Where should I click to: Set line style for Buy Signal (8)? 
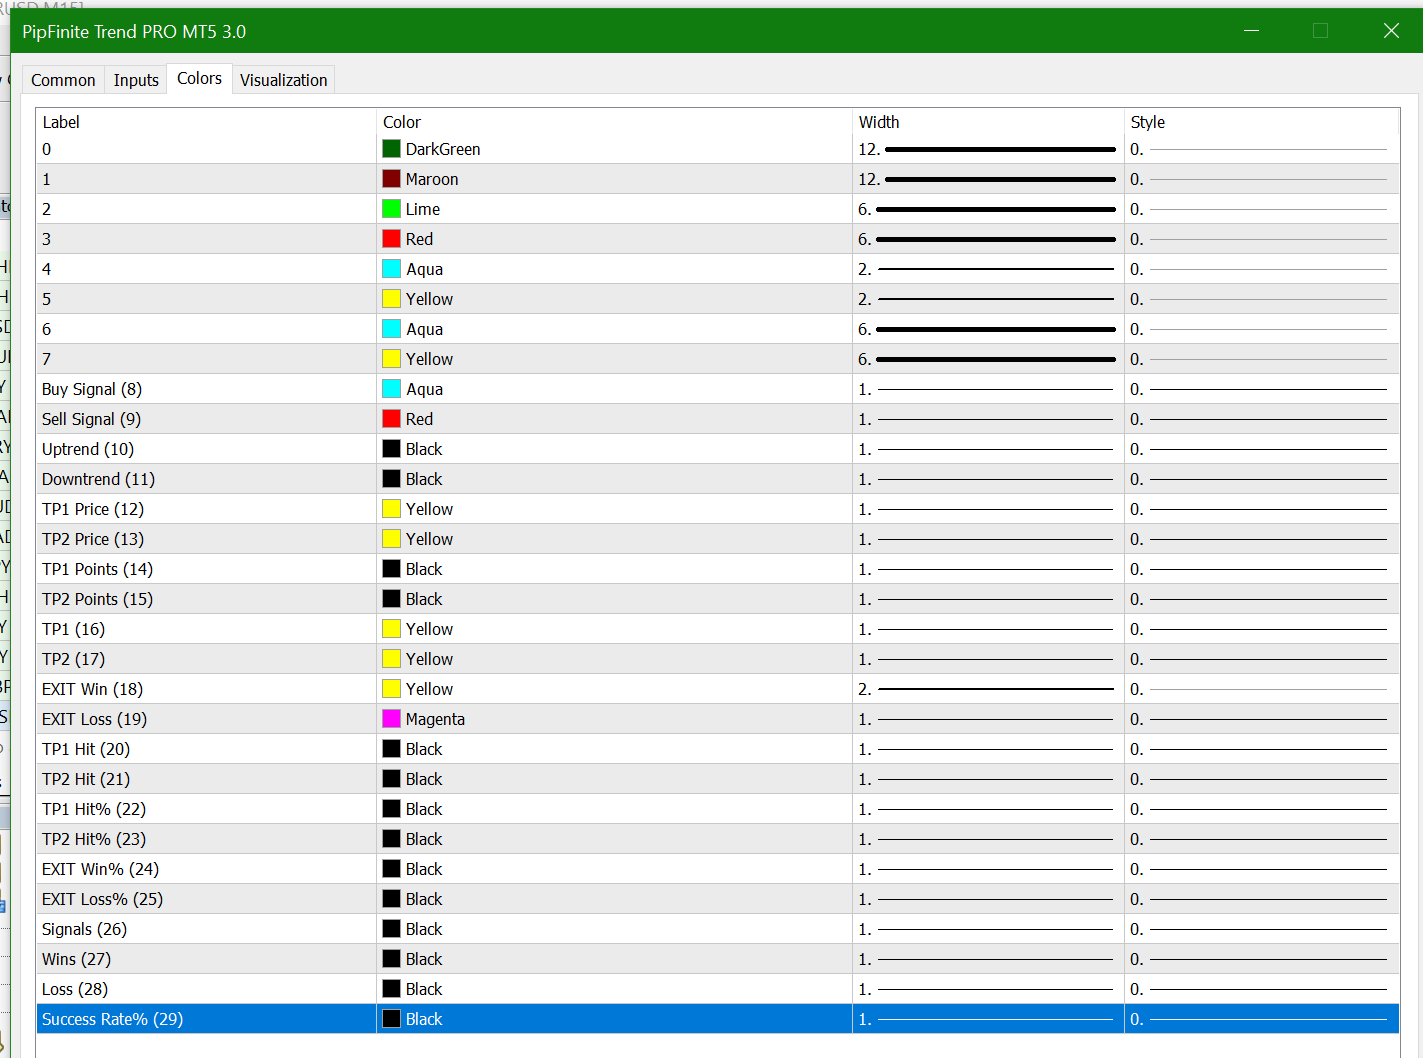click(1261, 389)
